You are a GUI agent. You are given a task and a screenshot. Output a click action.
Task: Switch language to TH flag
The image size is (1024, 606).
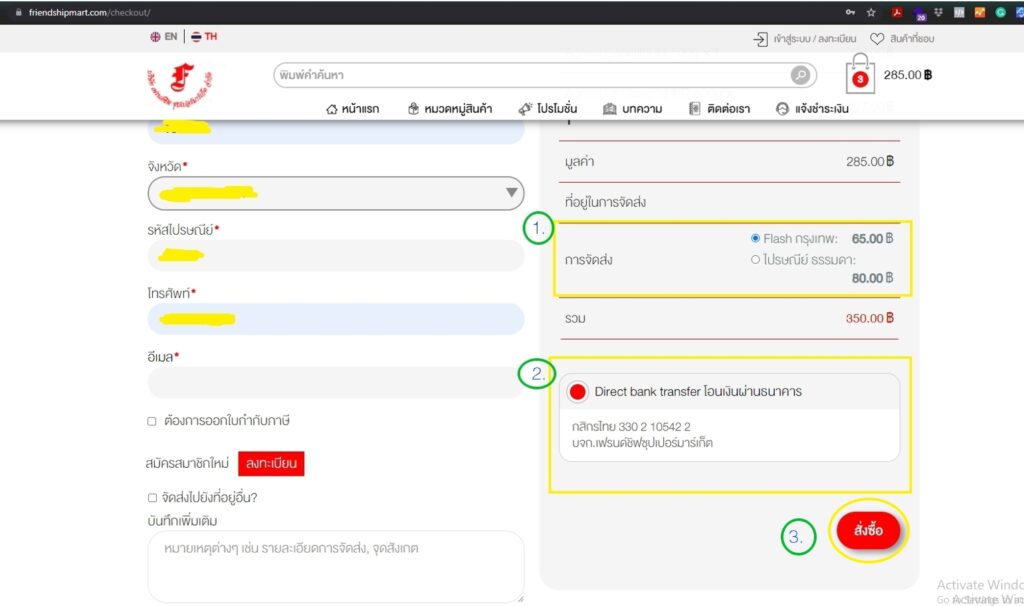pyautogui.click(x=204, y=36)
